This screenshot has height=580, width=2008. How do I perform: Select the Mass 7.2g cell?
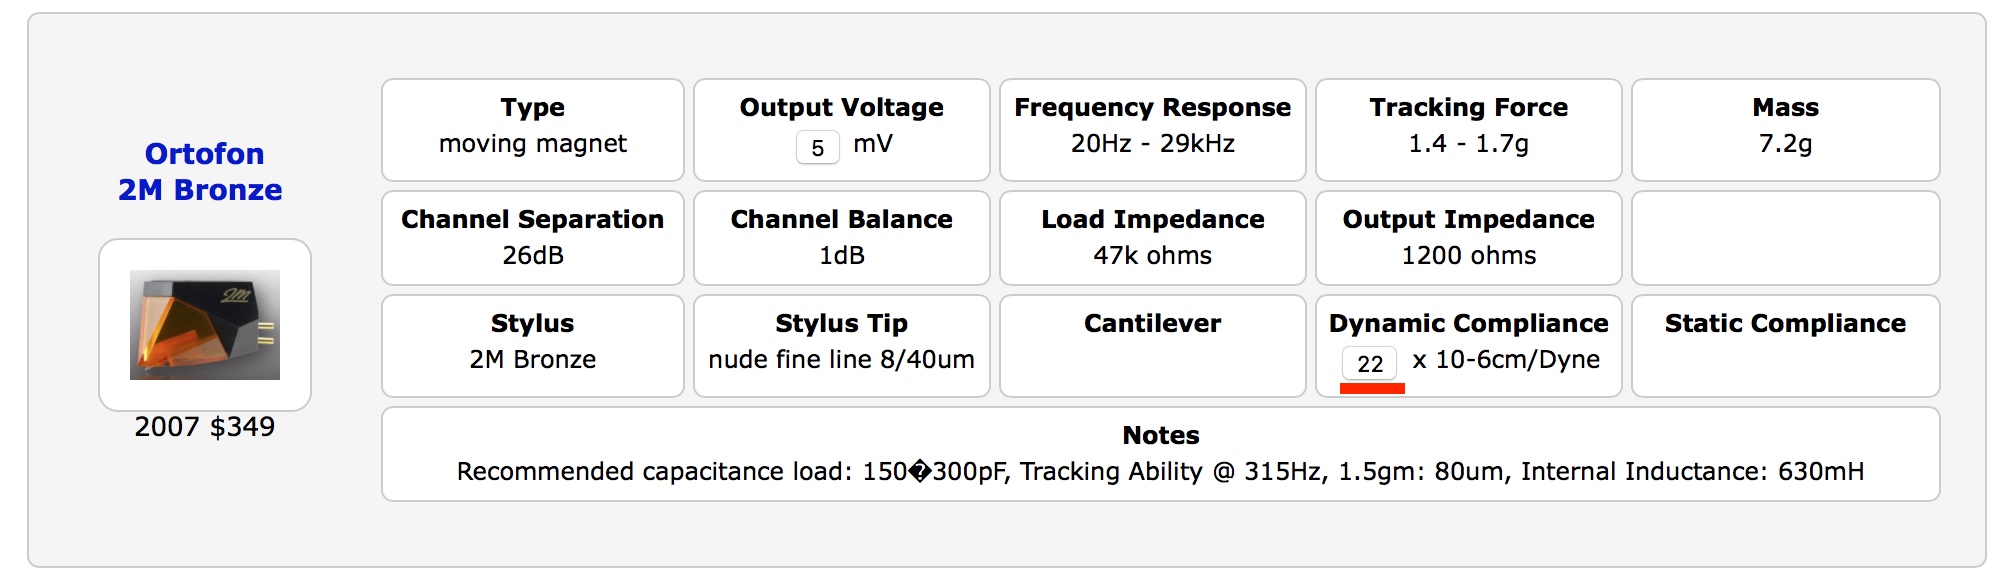tap(1785, 130)
